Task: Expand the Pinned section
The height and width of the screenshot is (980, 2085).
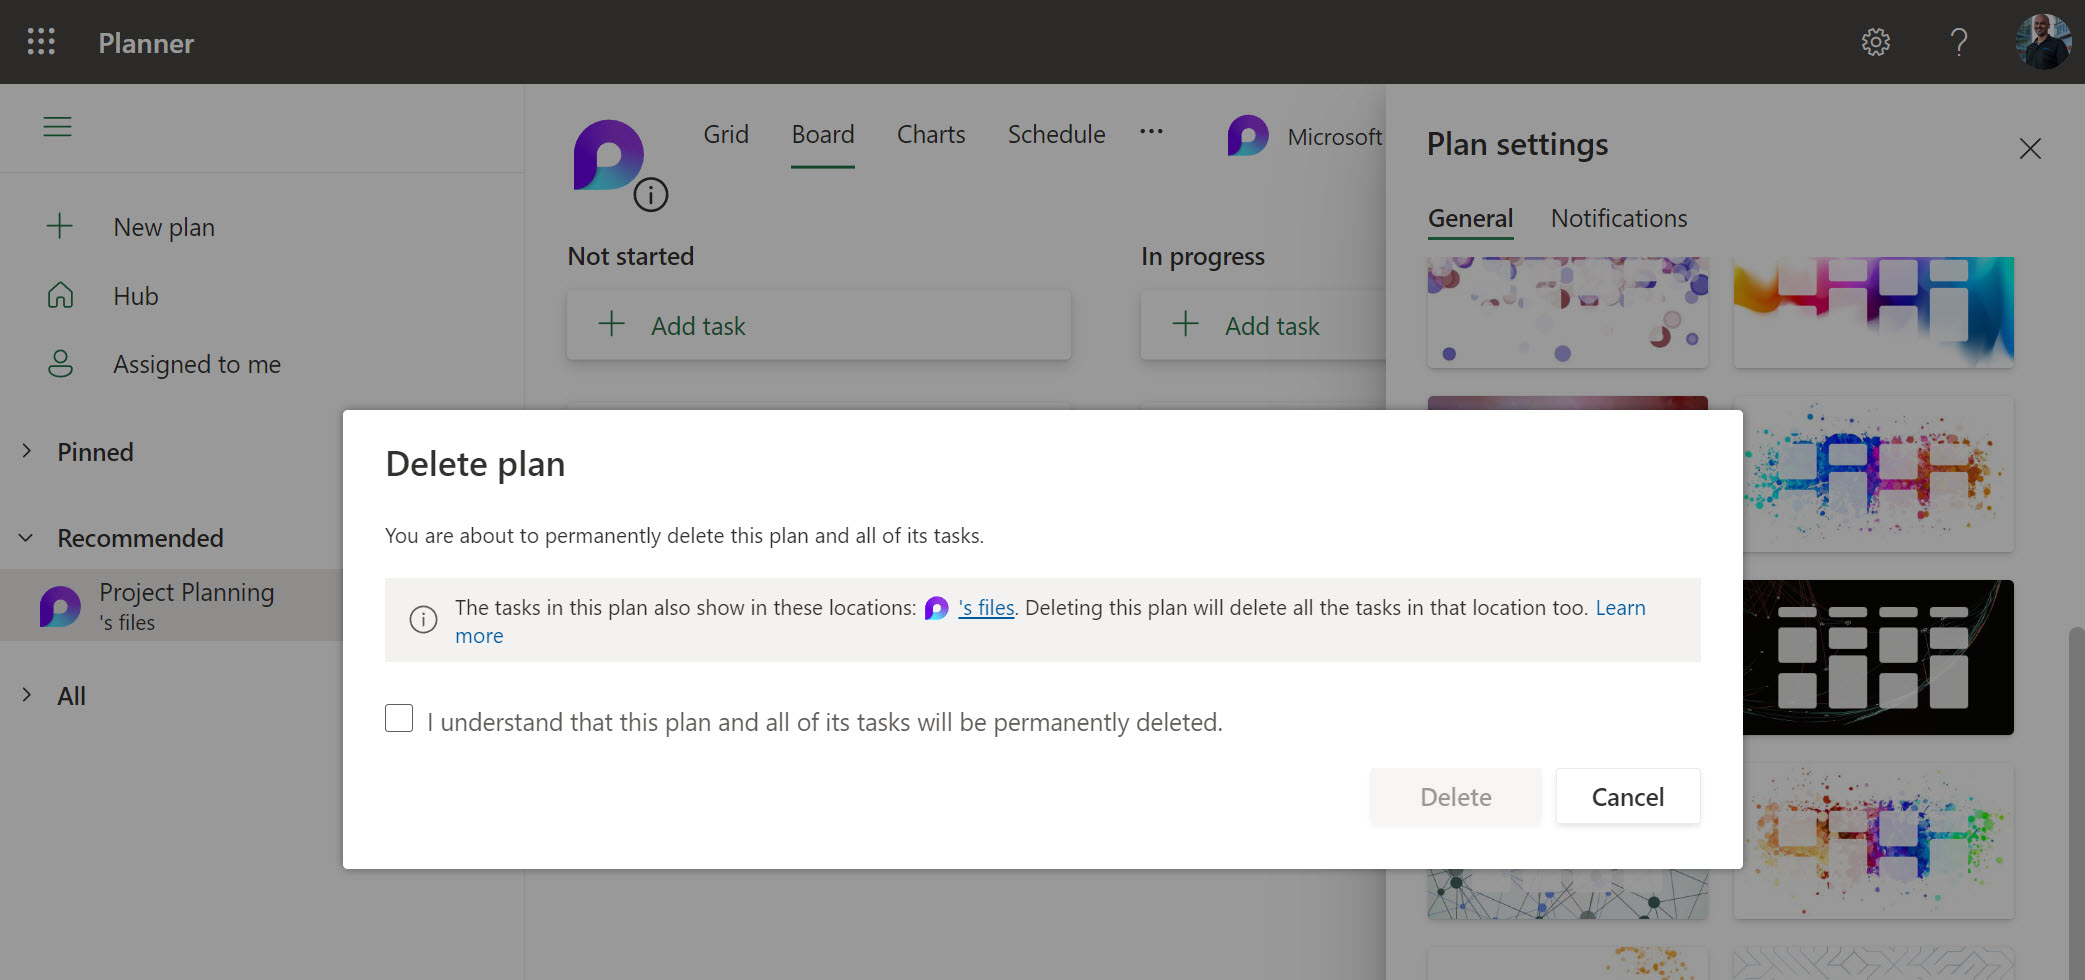Action: click(x=26, y=451)
